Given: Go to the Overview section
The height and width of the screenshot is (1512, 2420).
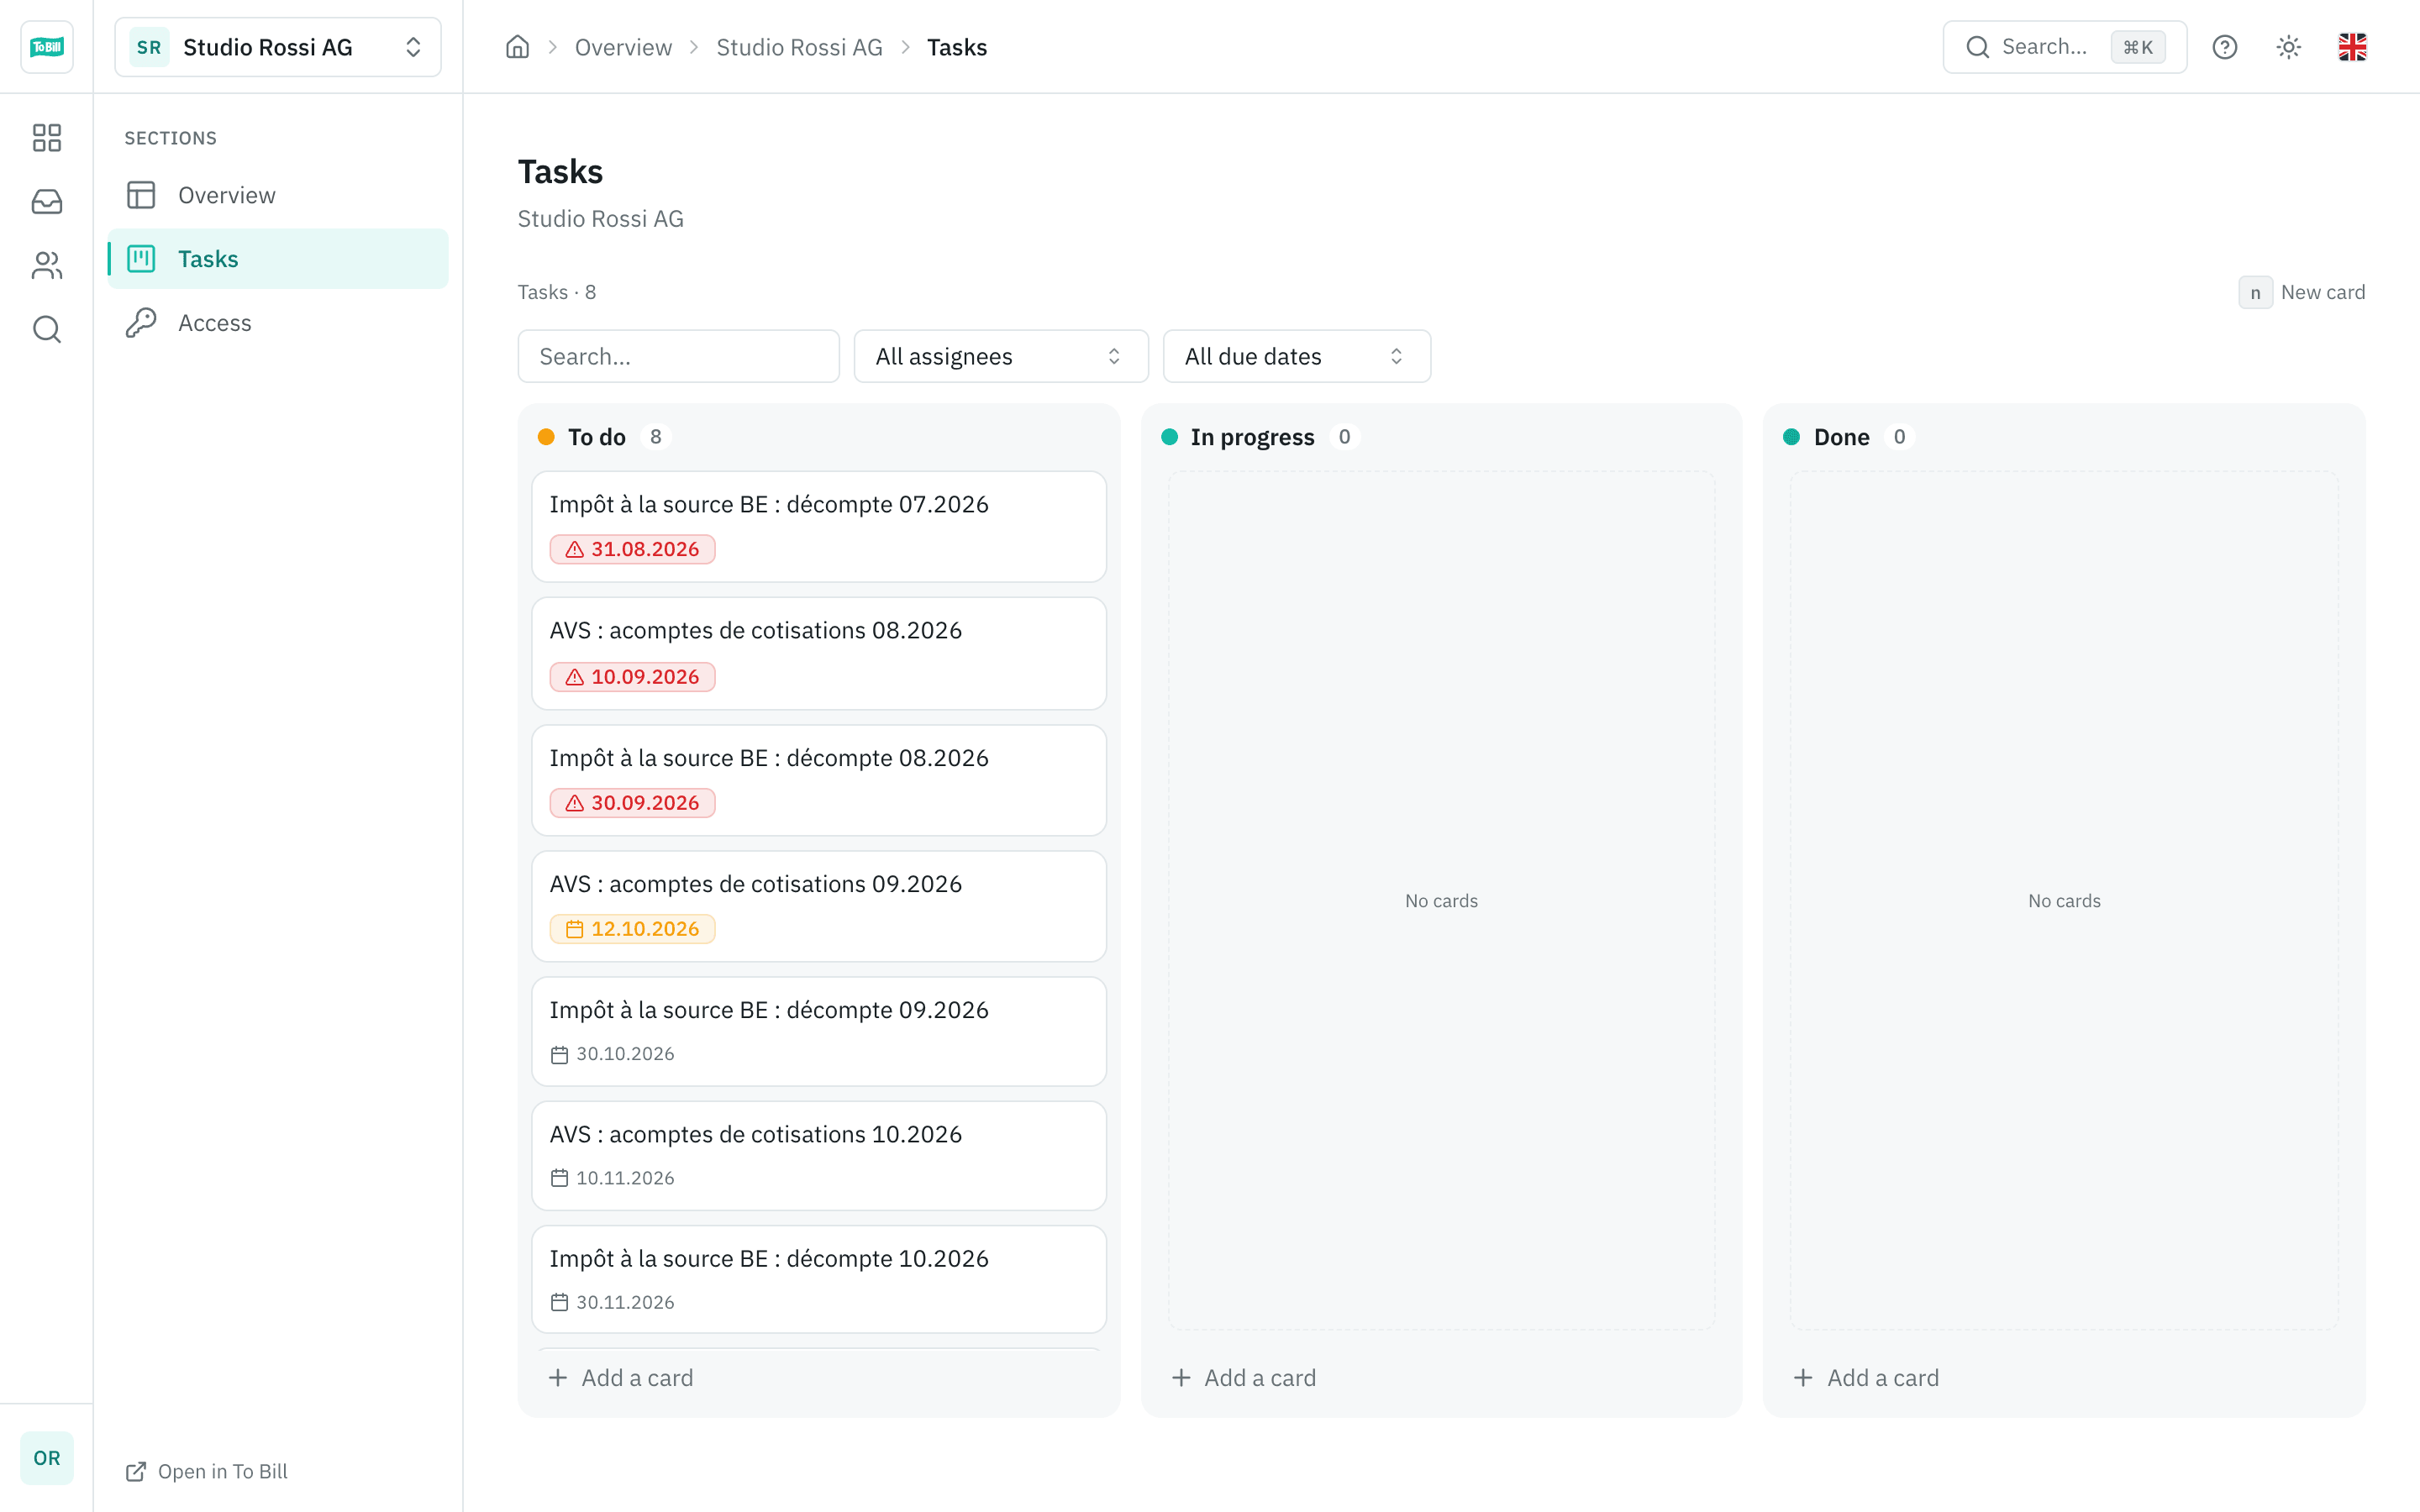Looking at the screenshot, I should click(278, 195).
